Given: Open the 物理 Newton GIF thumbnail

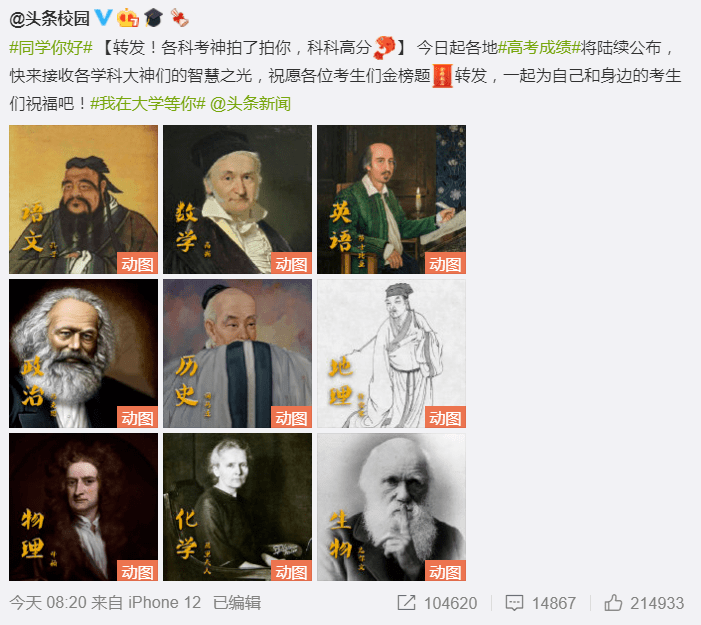Looking at the screenshot, I should click(84, 507).
